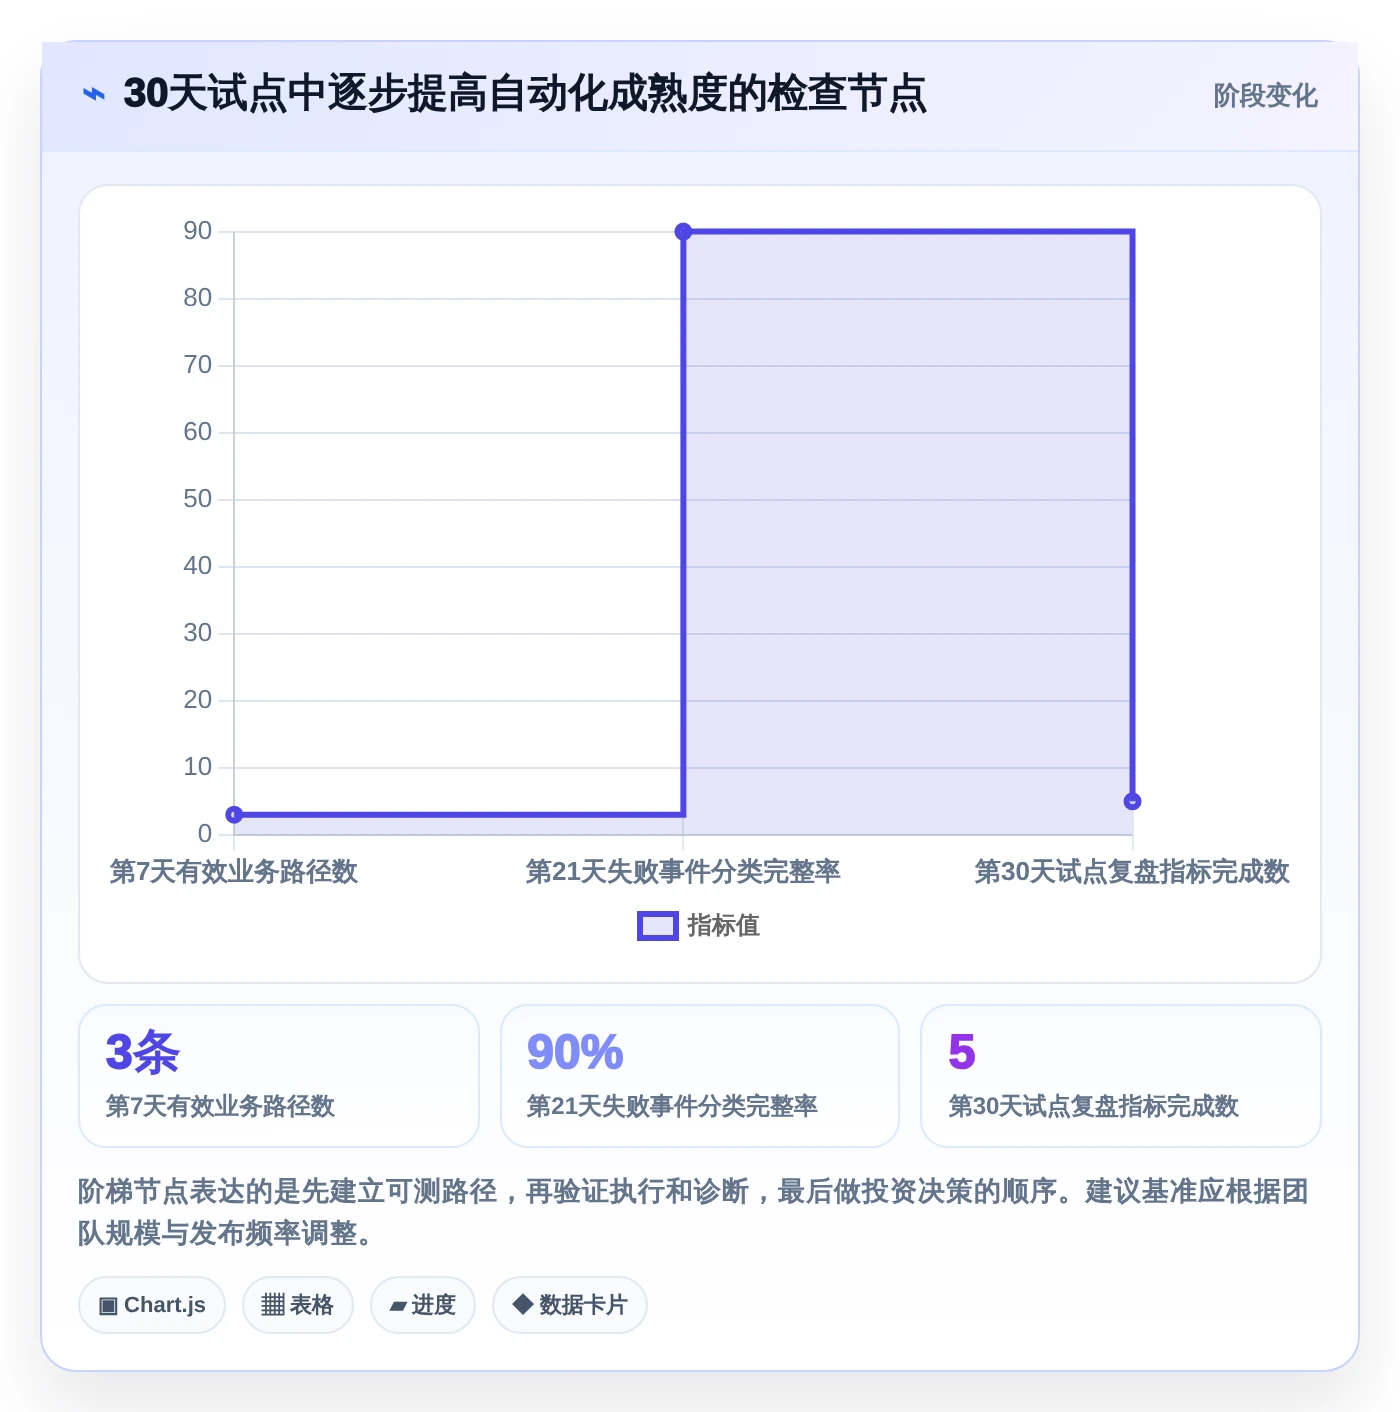Click the y-axis value 30
This screenshot has width=1400, height=1412.
tap(198, 633)
